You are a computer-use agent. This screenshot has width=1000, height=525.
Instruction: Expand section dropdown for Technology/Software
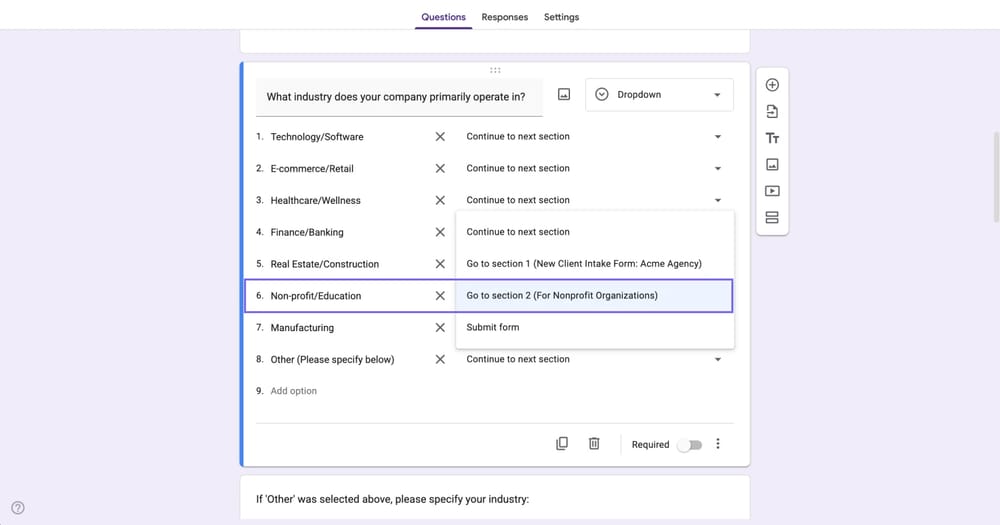pos(717,137)
